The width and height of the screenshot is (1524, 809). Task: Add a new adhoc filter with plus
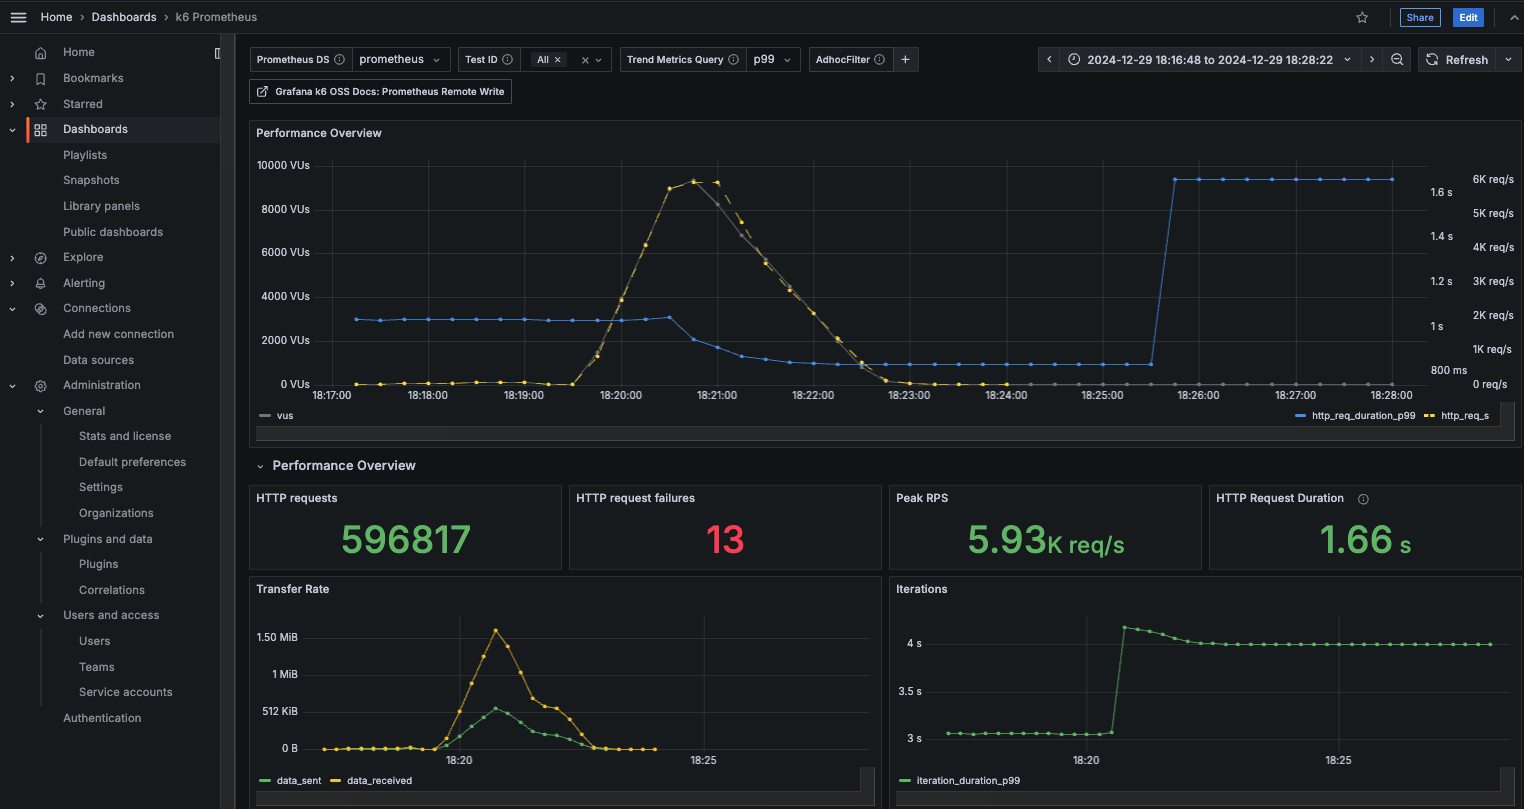905,60
